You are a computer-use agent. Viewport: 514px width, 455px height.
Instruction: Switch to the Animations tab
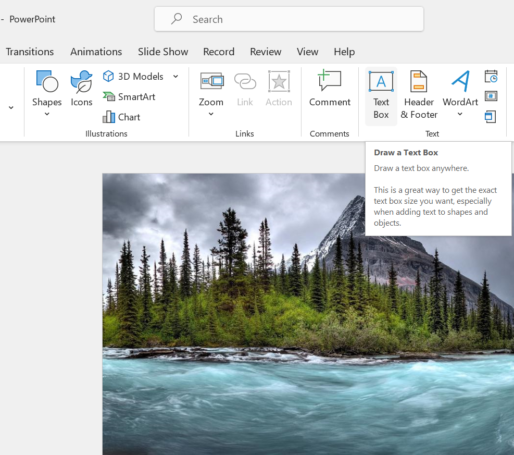coord(96,52)
